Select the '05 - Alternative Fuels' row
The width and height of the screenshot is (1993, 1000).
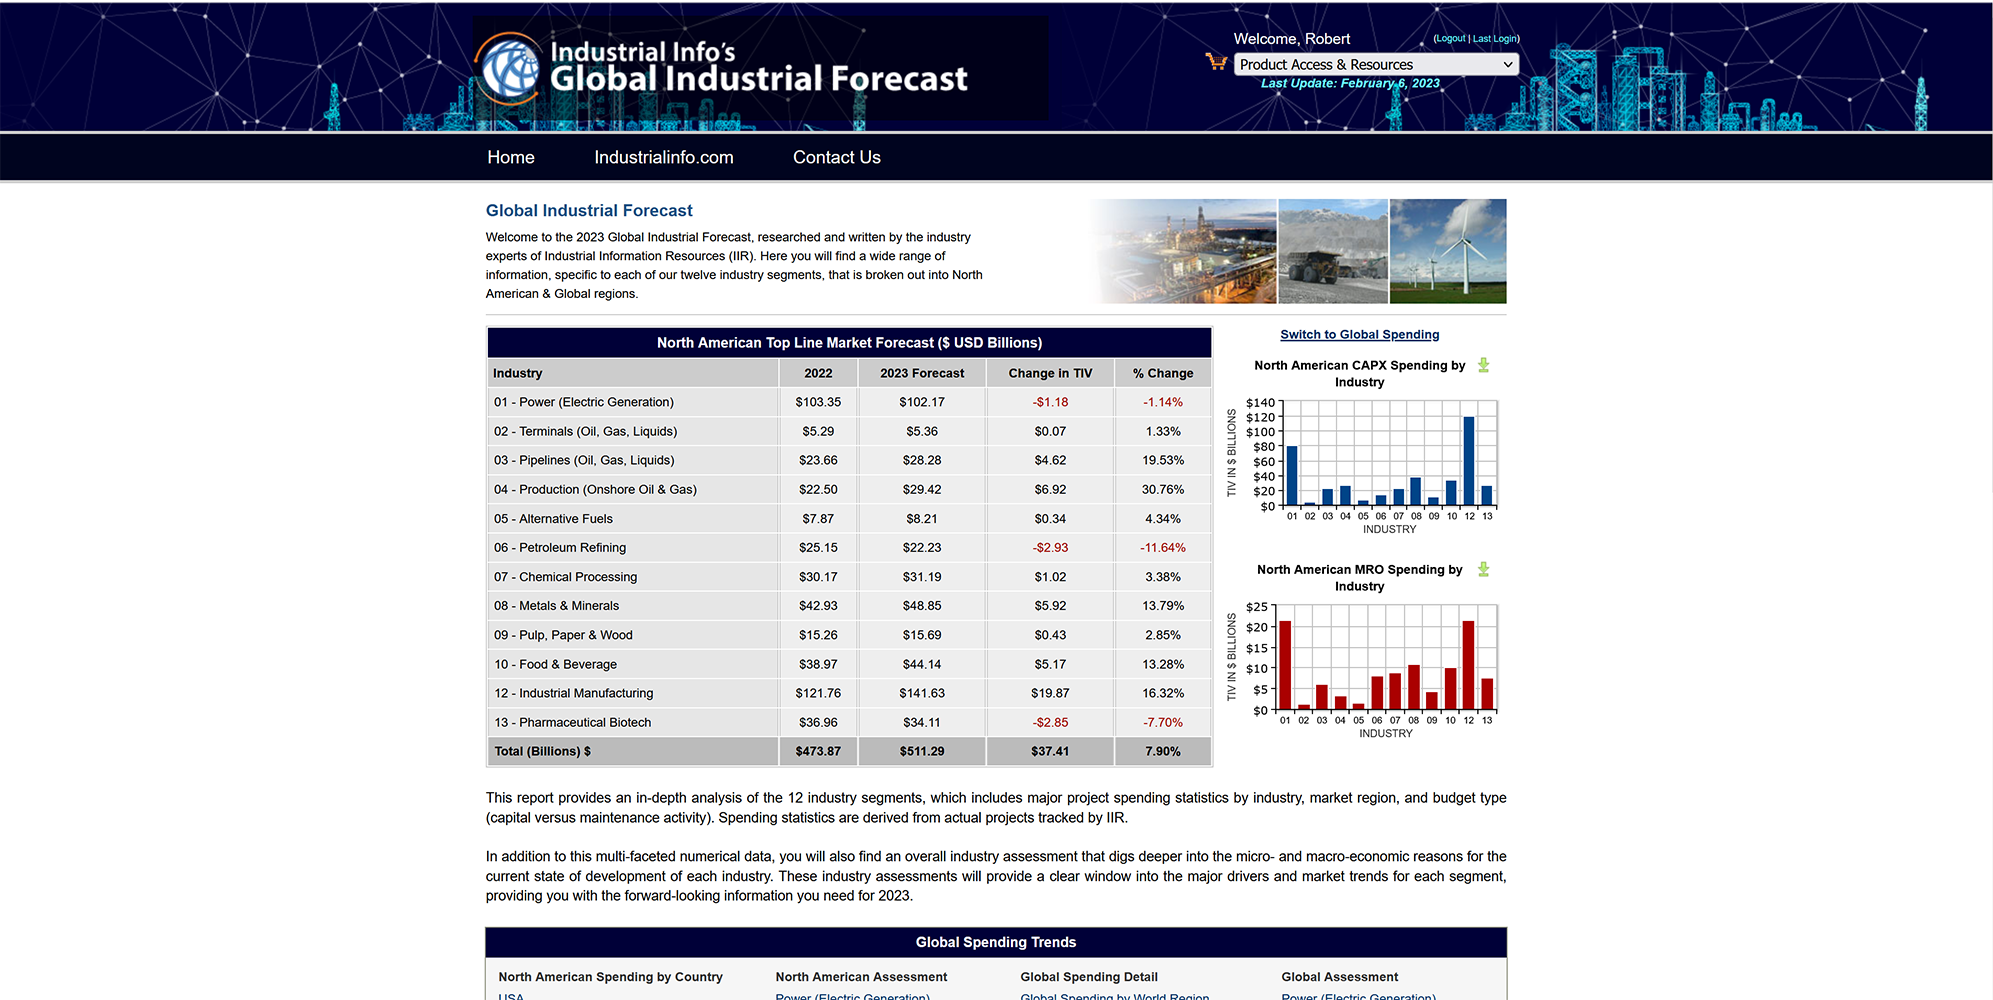click(848, 518)
